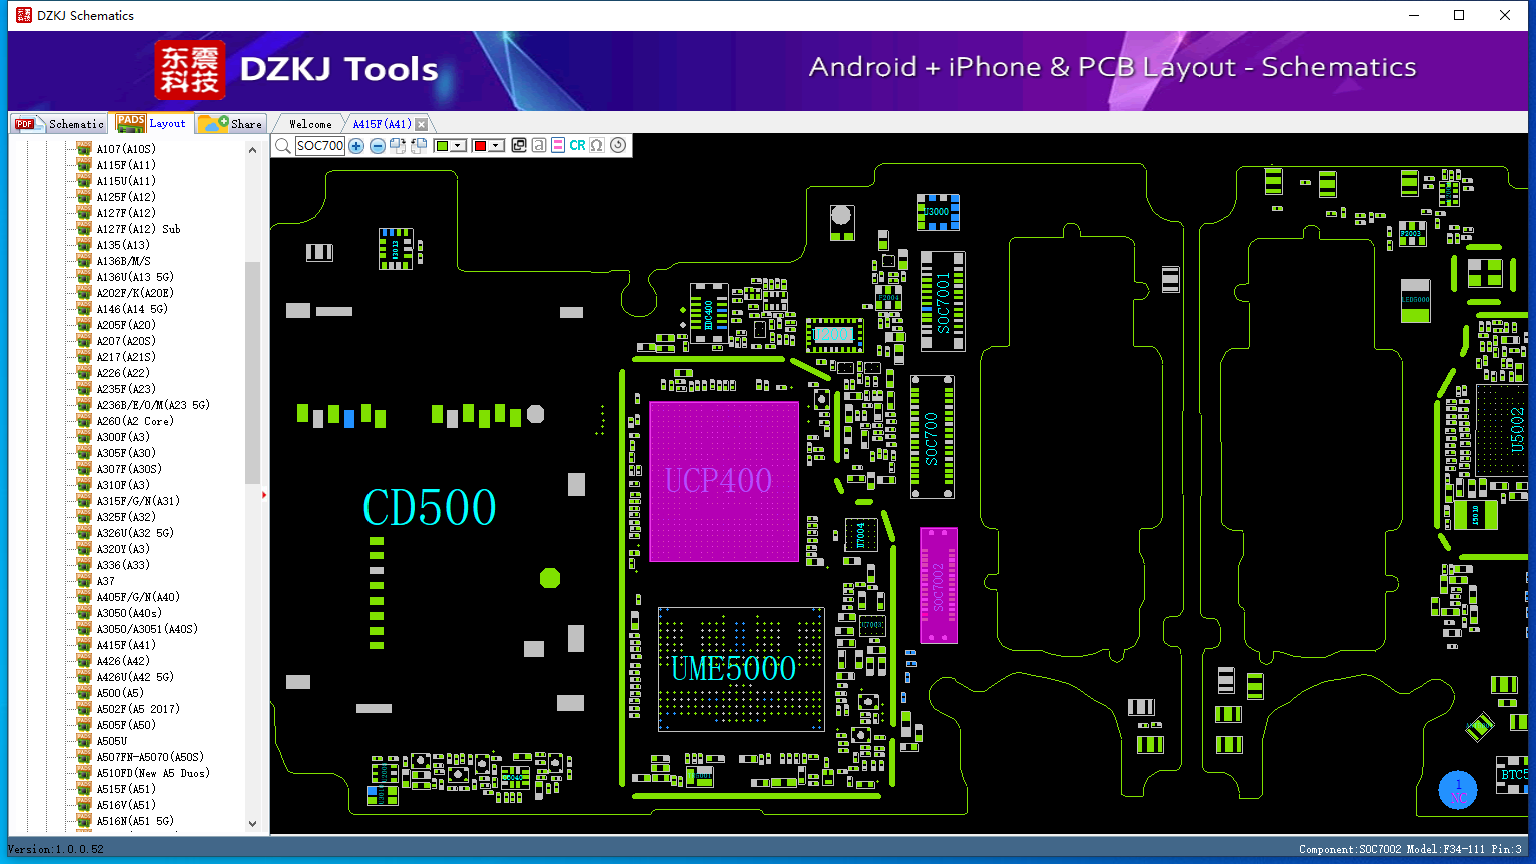Select A507FN-A5070(A50S) model entry

tap(150, 757)
